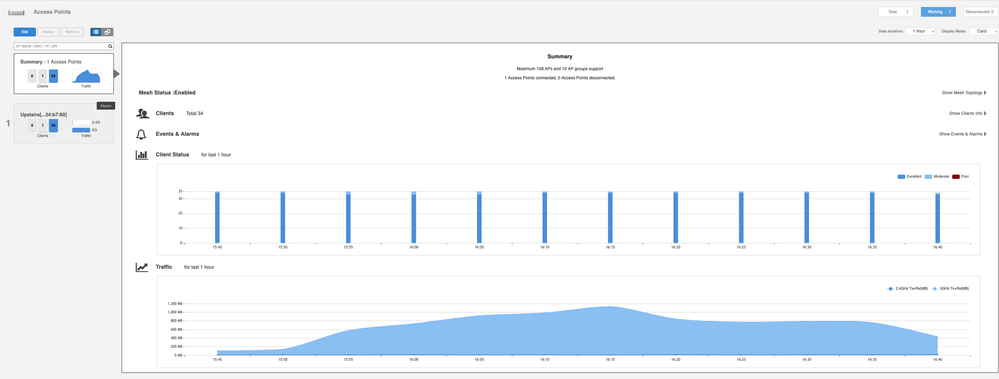
Task: Click Restart button
Action: [48, 32]
